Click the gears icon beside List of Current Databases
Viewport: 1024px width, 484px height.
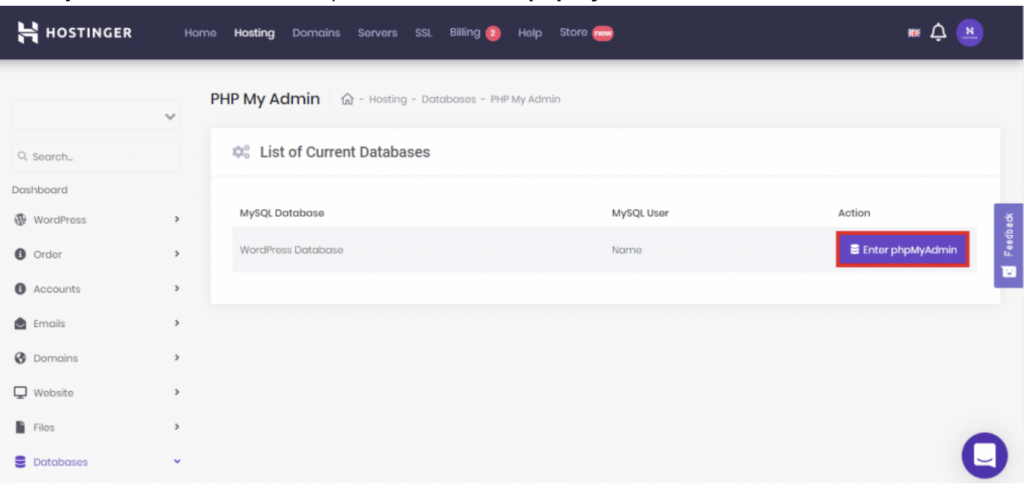tap(241, 152)
